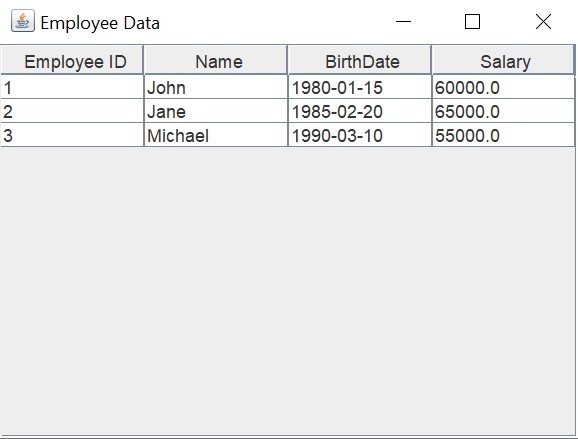Select the cell containing Michael
578x439 pixels.
216,135
